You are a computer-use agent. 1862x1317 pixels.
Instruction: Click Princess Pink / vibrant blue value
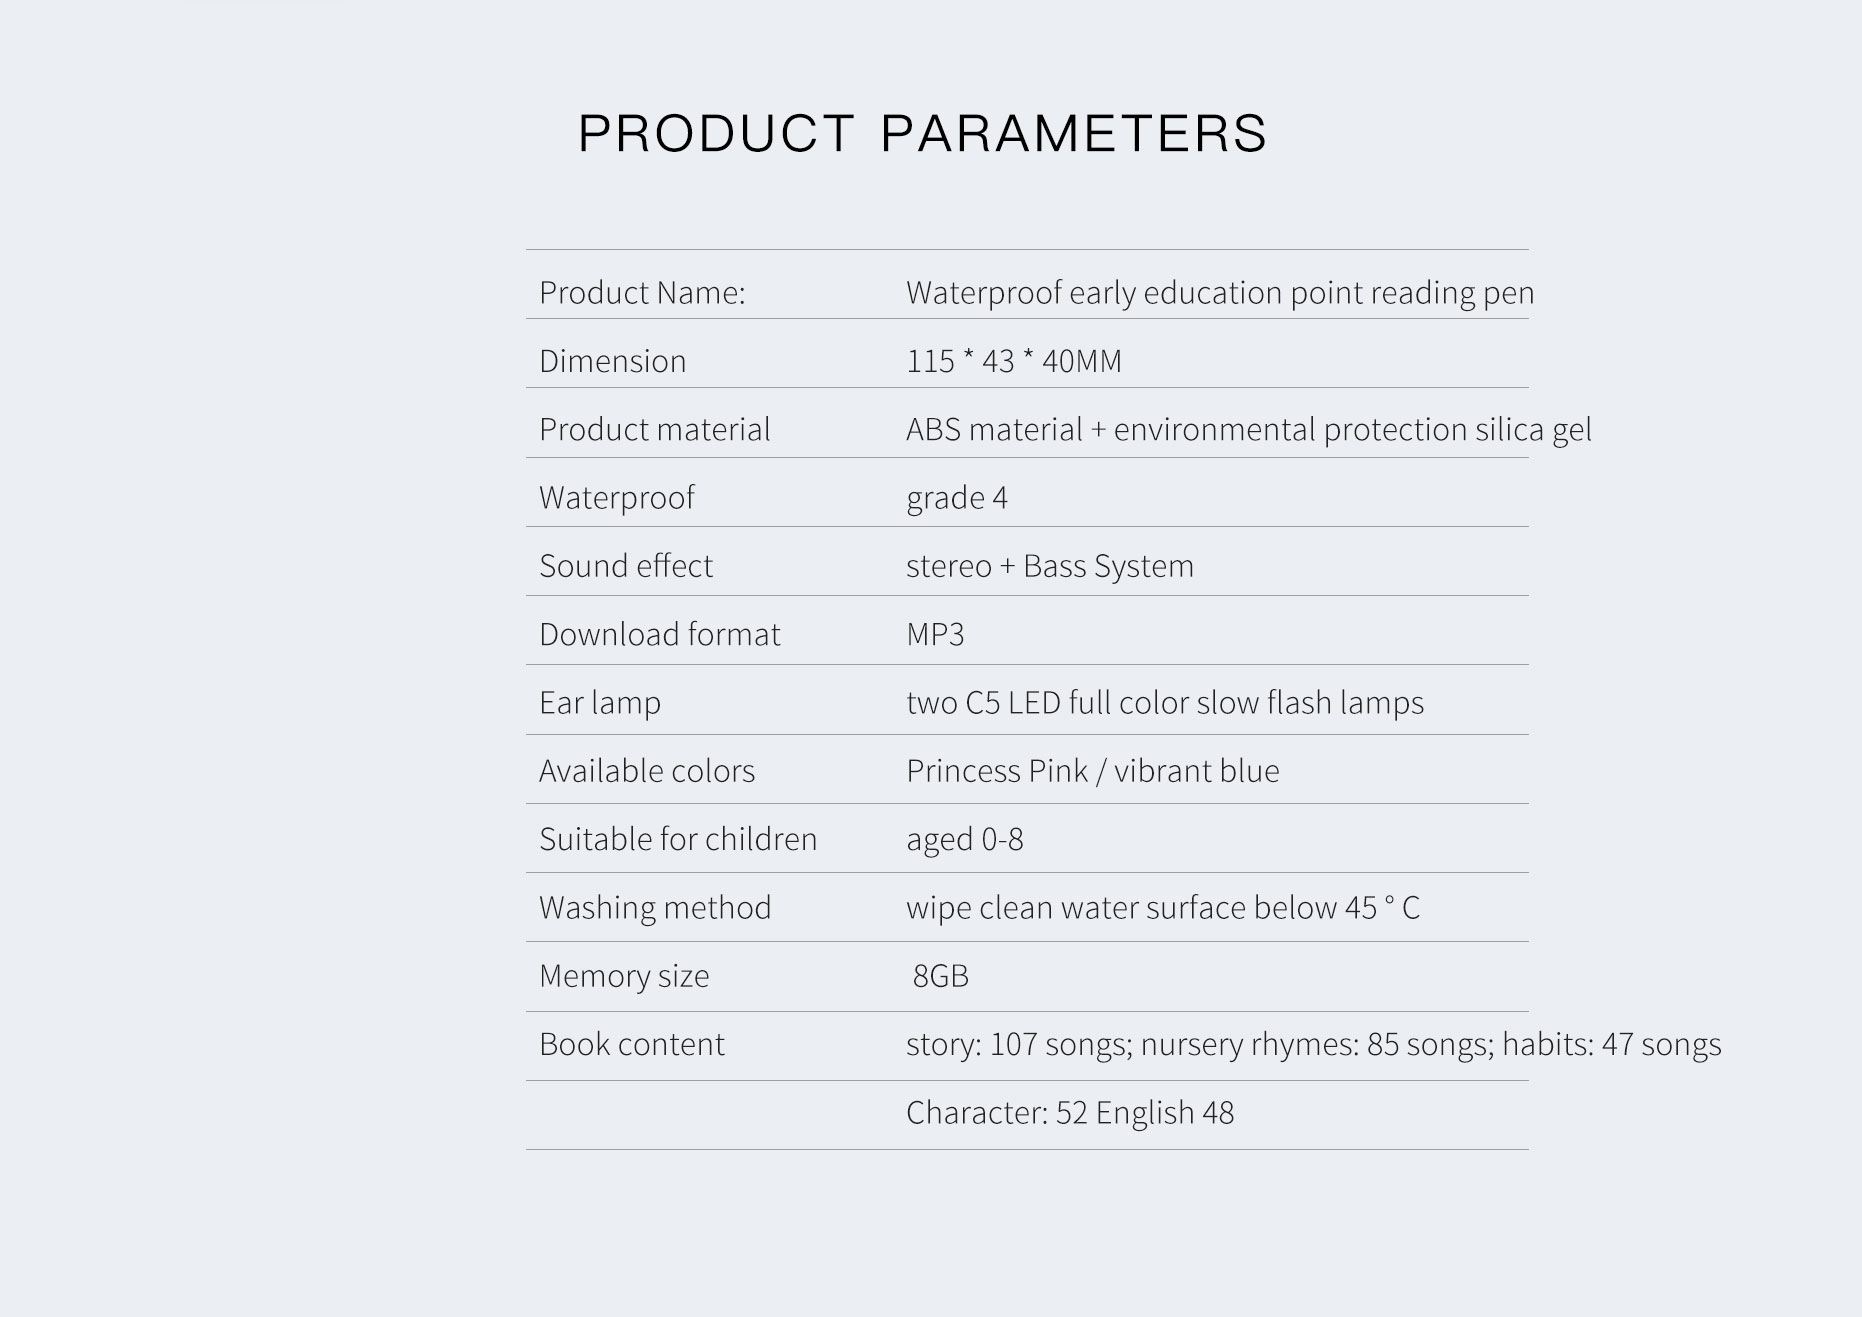1093,771
